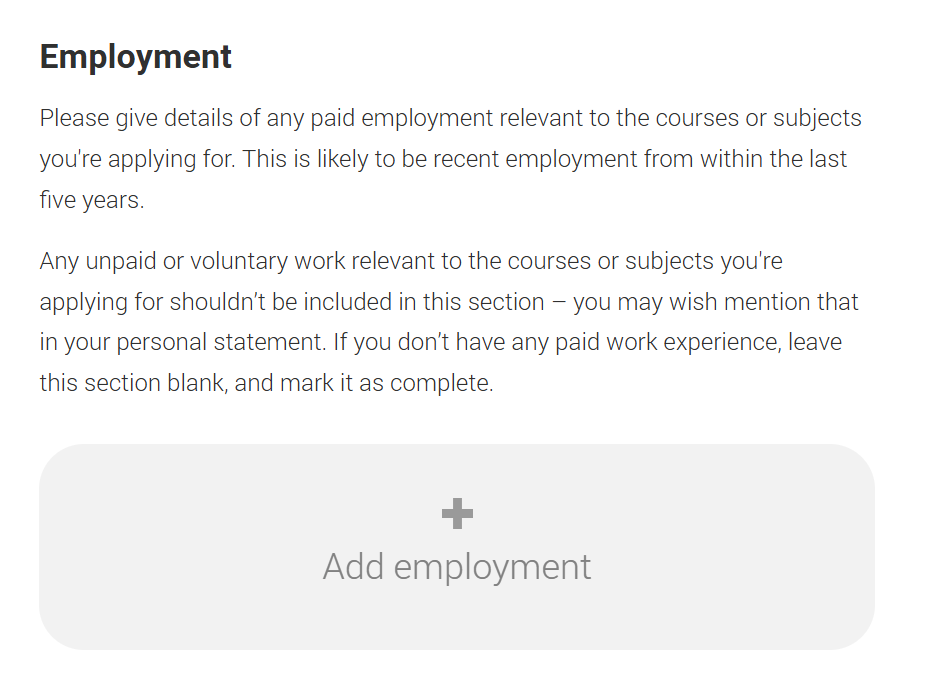The height and width of the screenshot is (681, 931).
Task: Click the phrase 'you may wish mention that'
Action: tap(716, 302)
